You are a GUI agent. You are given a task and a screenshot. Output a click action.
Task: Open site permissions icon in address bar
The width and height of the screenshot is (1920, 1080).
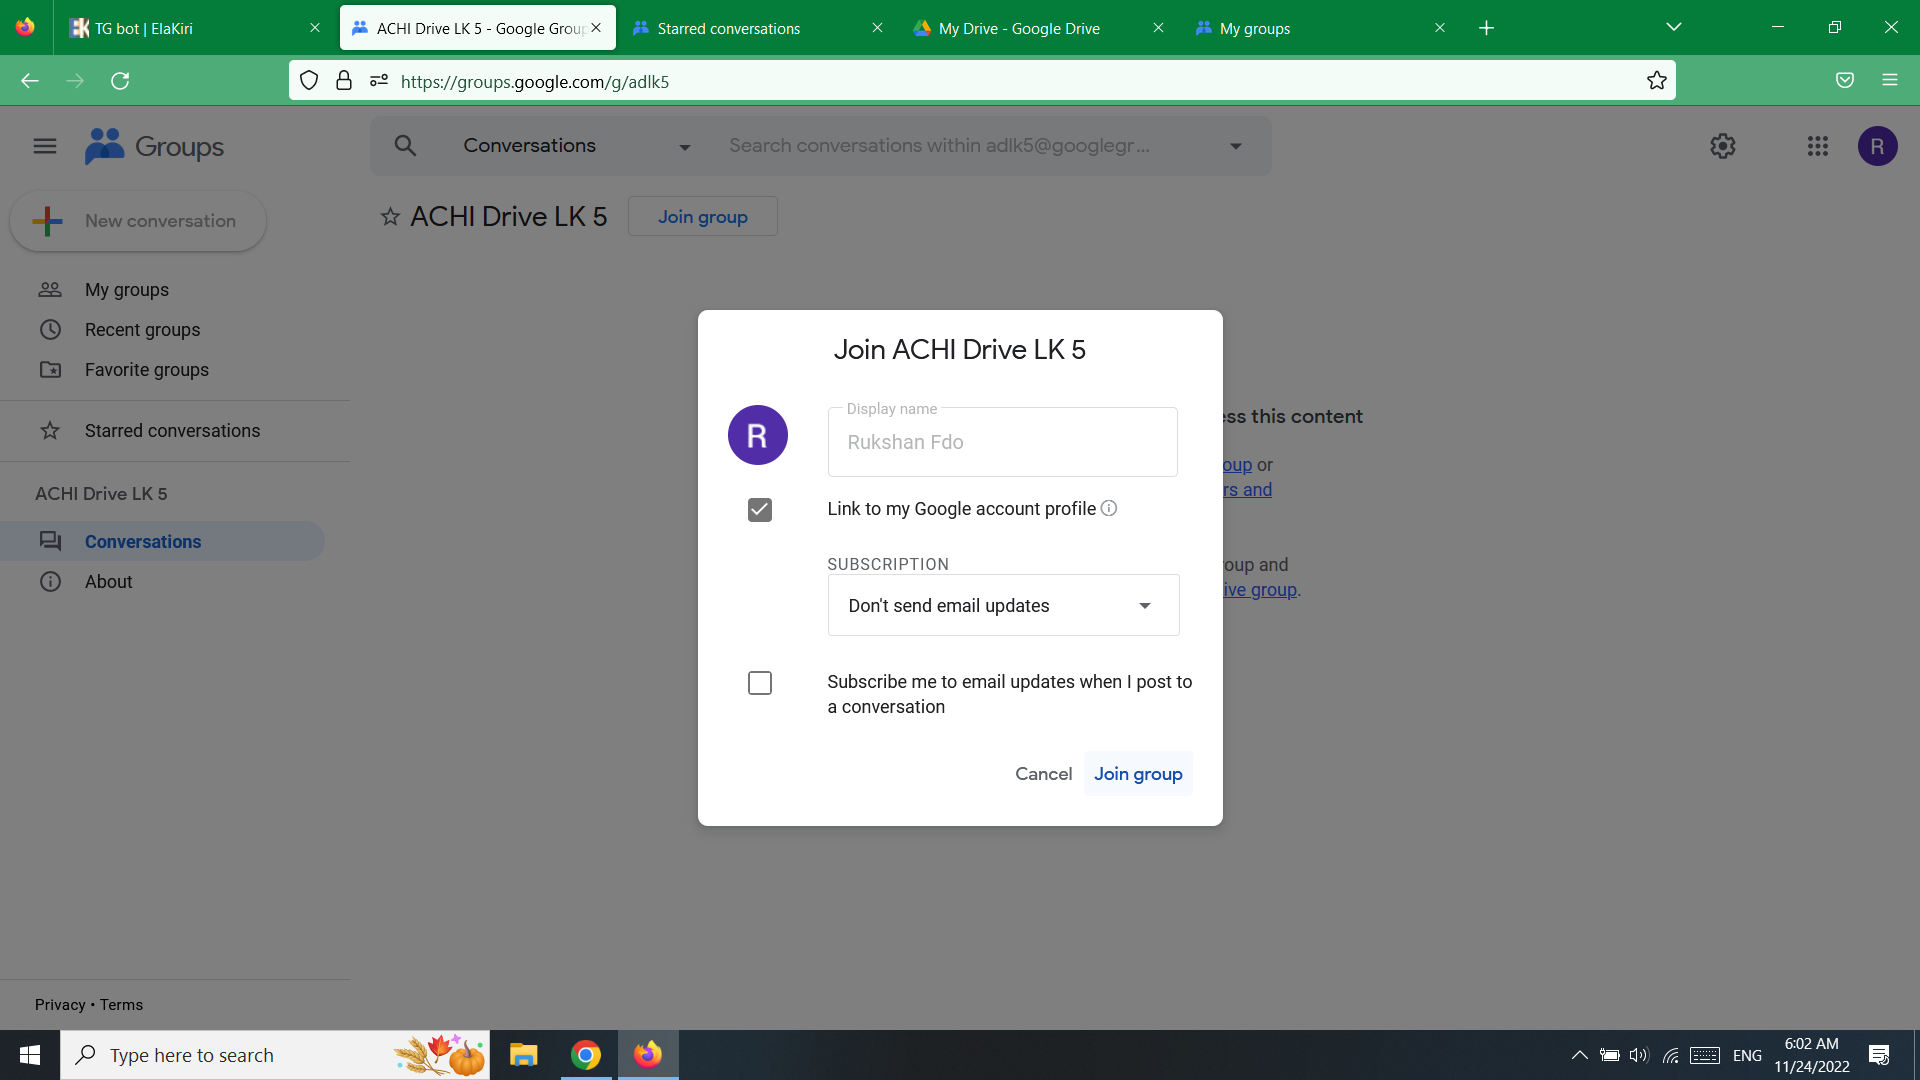point(379,81)
